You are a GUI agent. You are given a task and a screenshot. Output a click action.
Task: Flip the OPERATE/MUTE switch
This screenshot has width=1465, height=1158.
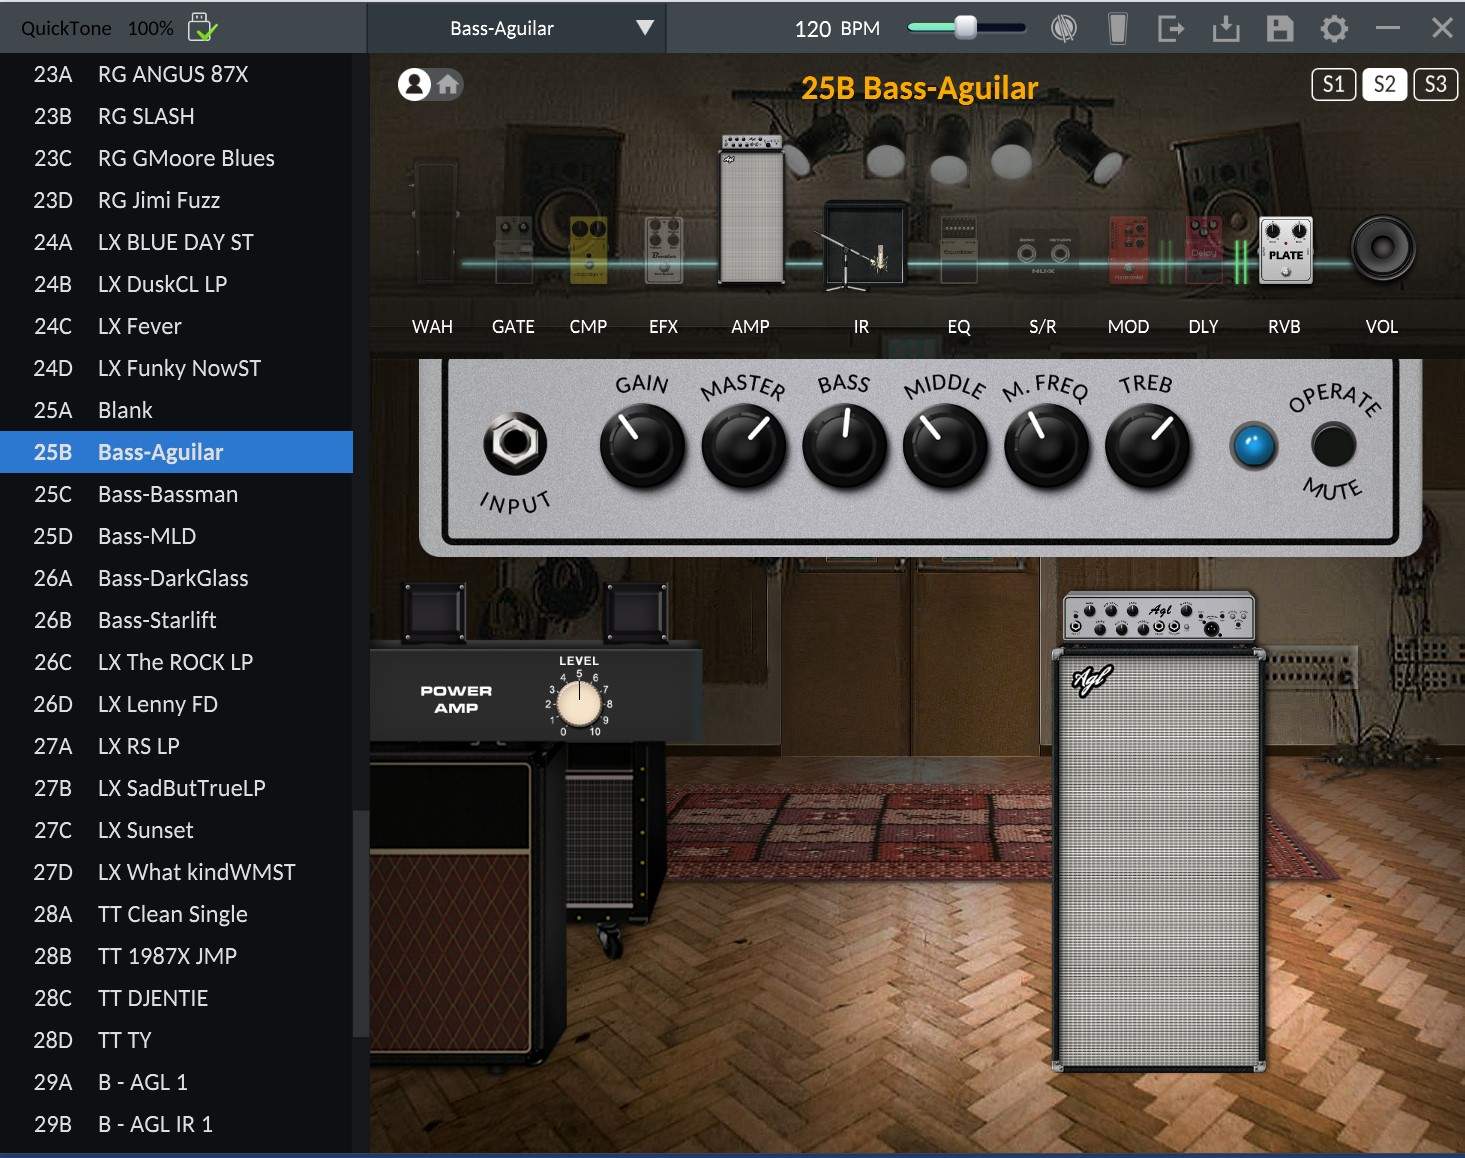click(x=1333, y=444)
